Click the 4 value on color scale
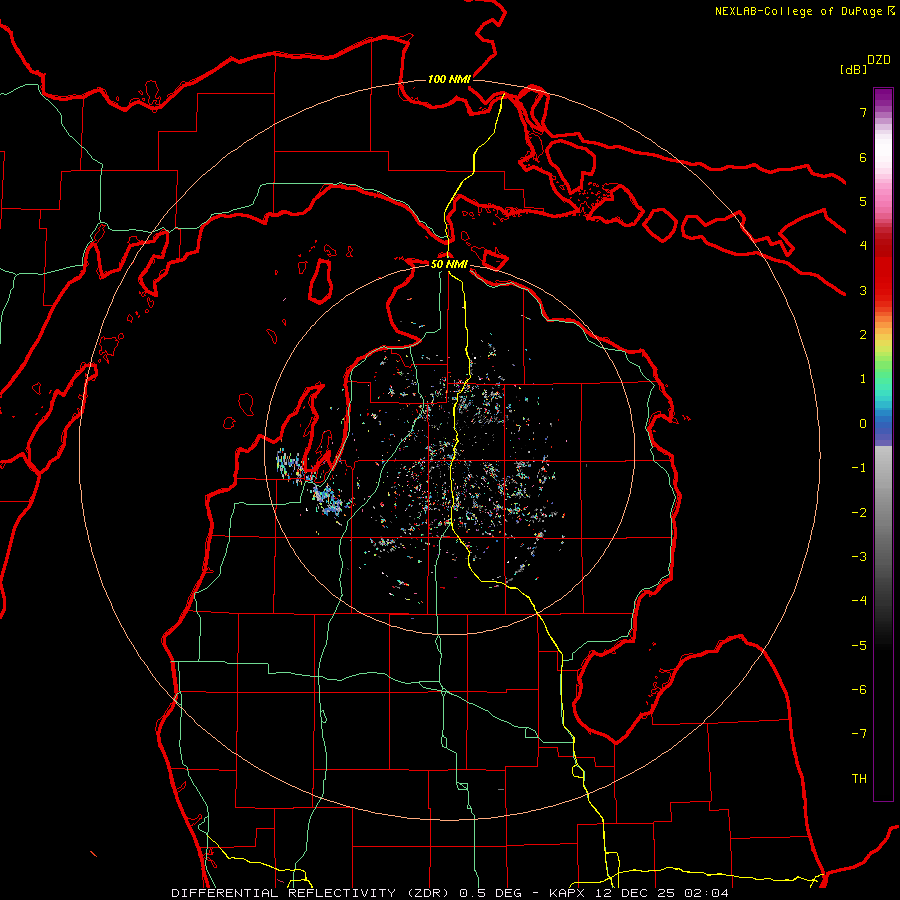The width and height of the screenshot is (900, 900). tap(863, 246)
